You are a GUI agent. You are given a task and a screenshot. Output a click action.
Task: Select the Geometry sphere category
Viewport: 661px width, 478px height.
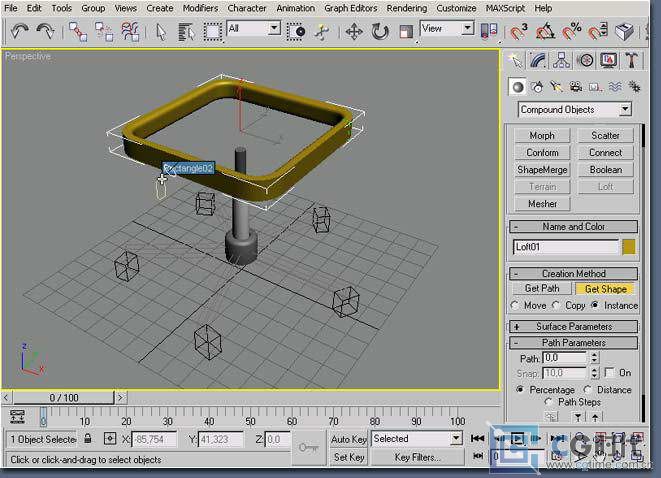[517, 87]
